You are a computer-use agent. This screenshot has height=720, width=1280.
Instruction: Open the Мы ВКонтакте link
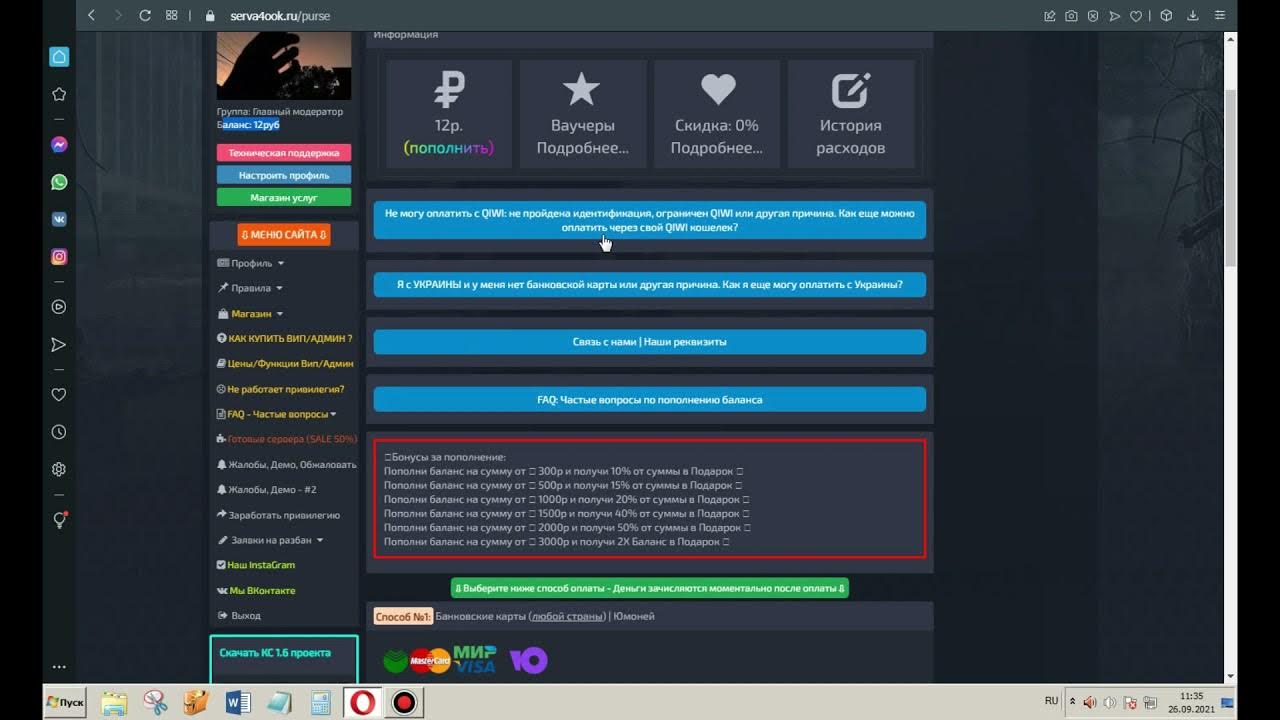pyautogui.click(x=256, y=590)
